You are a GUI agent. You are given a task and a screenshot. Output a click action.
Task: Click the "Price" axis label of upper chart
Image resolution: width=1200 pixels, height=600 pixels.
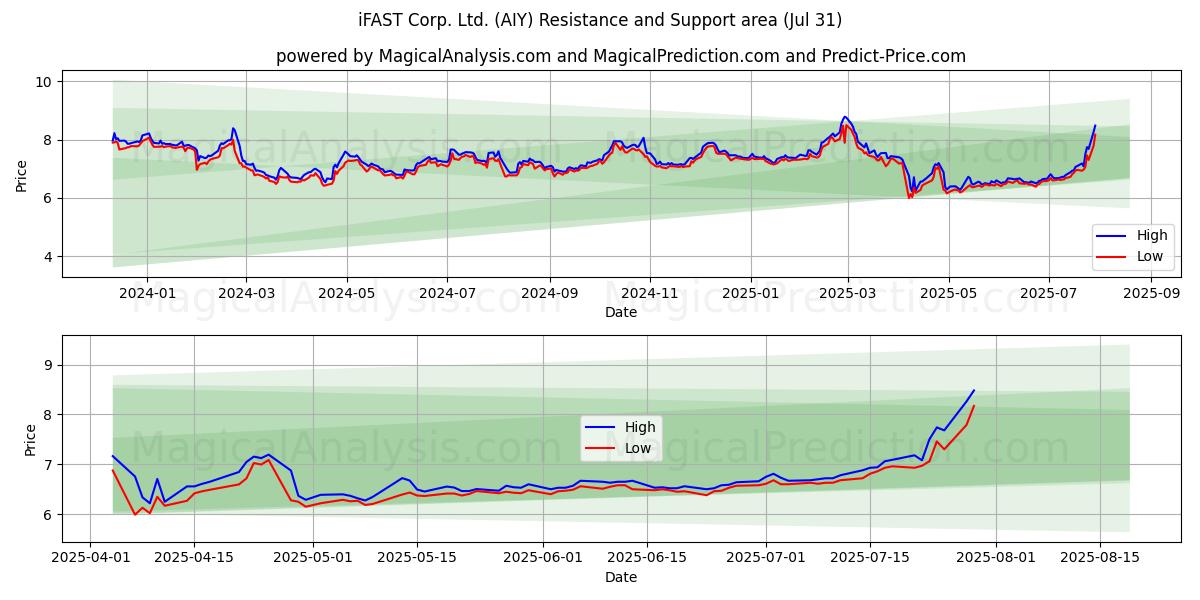click(x=22, y=175)
